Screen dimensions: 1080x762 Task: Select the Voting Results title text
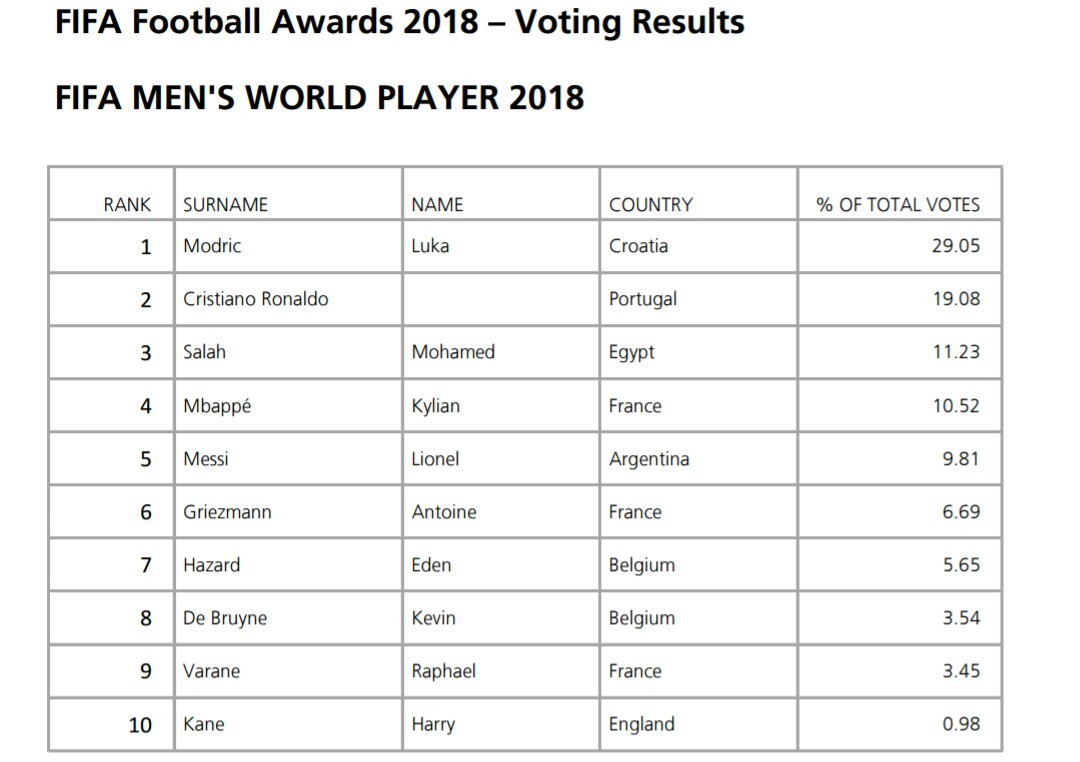pos(630,22)
